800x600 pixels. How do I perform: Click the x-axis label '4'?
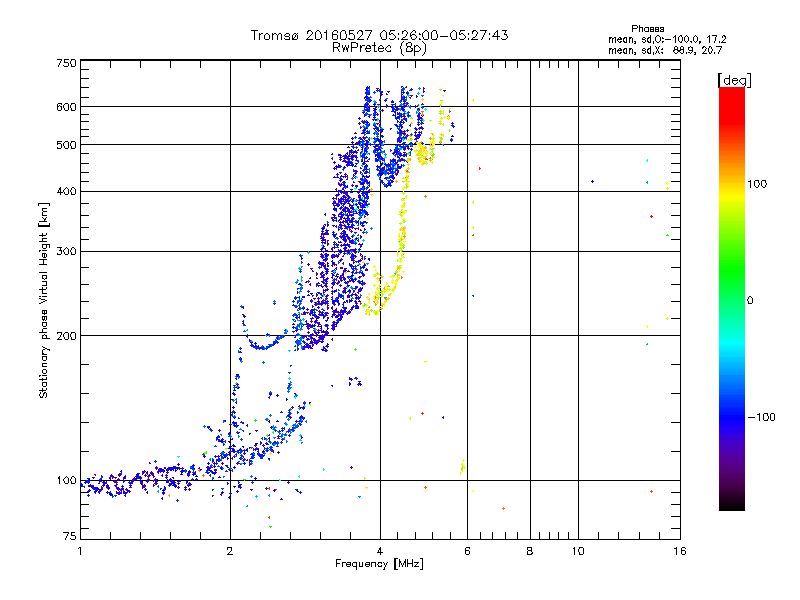coord(380,551)
